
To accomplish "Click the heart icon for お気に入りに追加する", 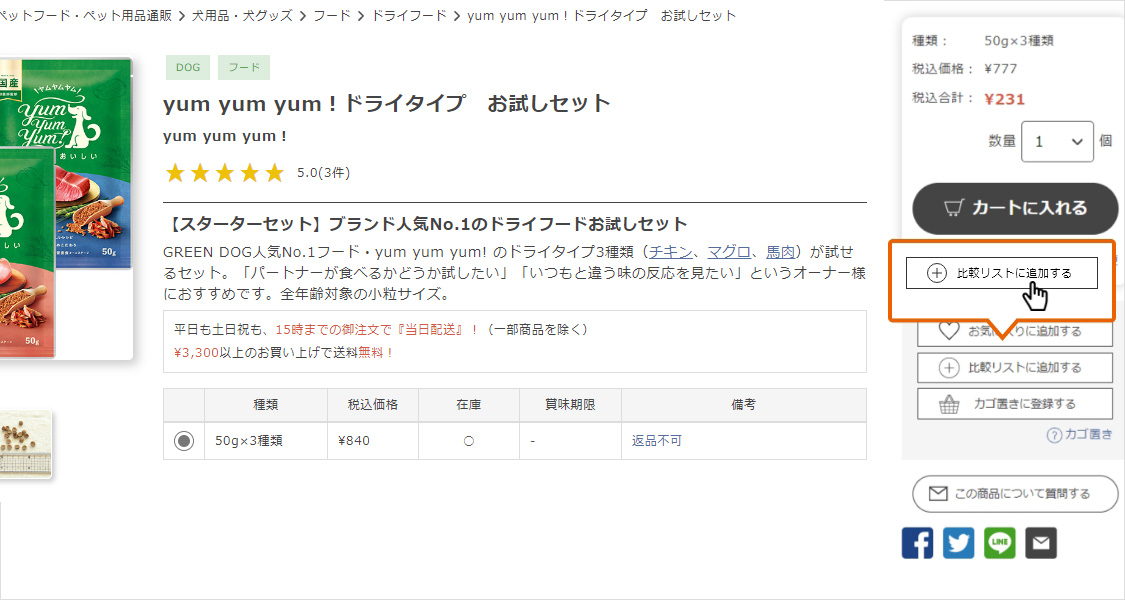I will pyautogui.click(x=949, y=331).
